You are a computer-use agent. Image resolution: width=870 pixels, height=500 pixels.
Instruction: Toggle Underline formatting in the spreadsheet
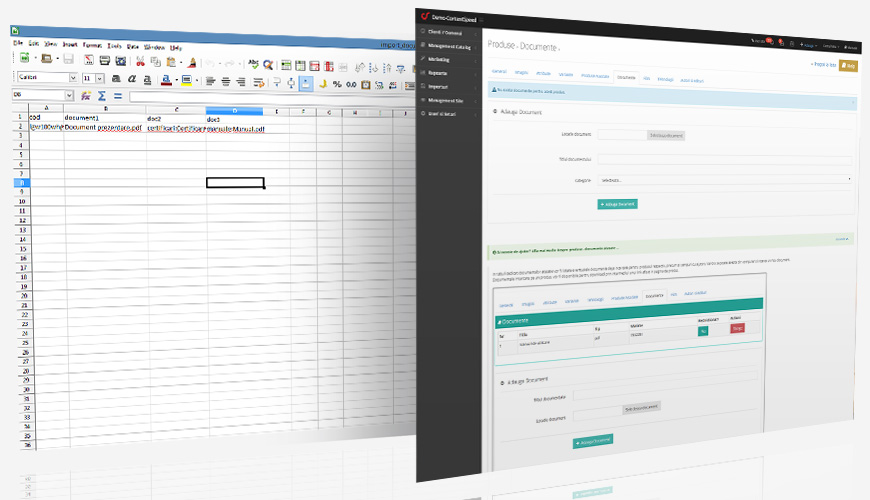click(147, 80)
